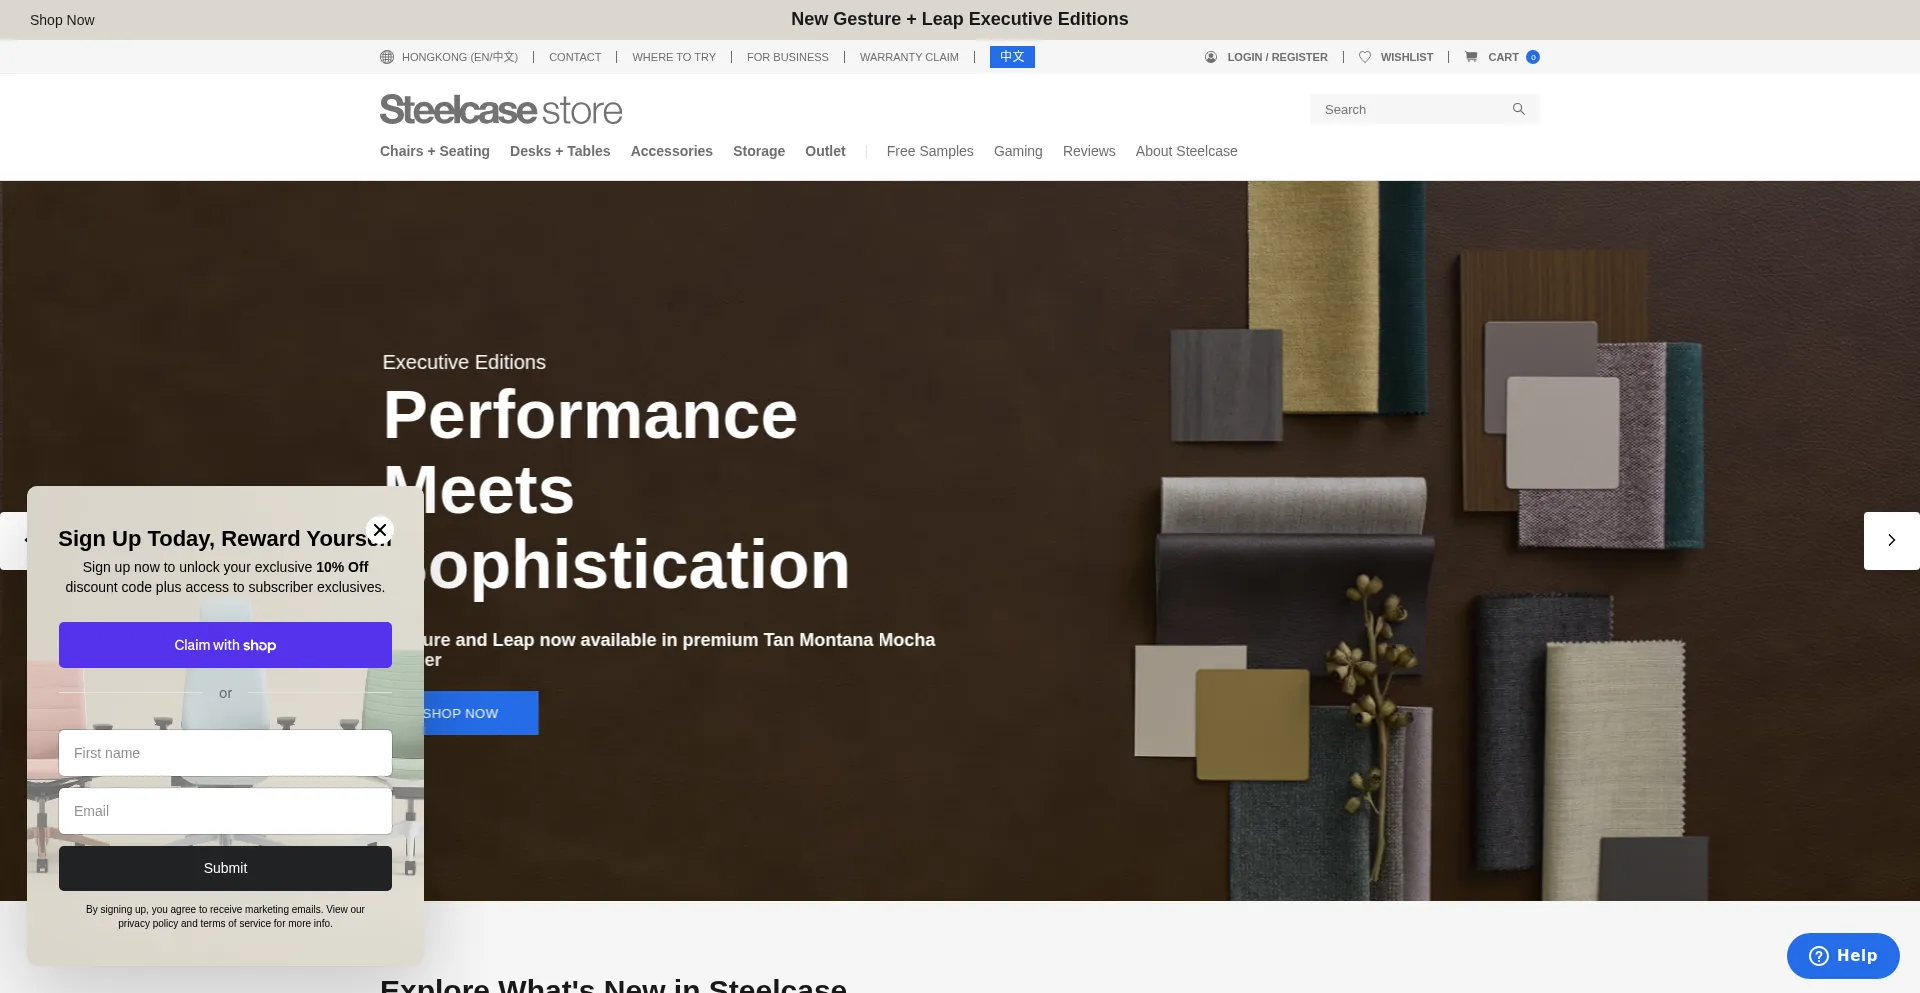The height and width of the screenshot is (993, 1920).
Task: Focus the Email field
Action: click(x=225, y=811)
